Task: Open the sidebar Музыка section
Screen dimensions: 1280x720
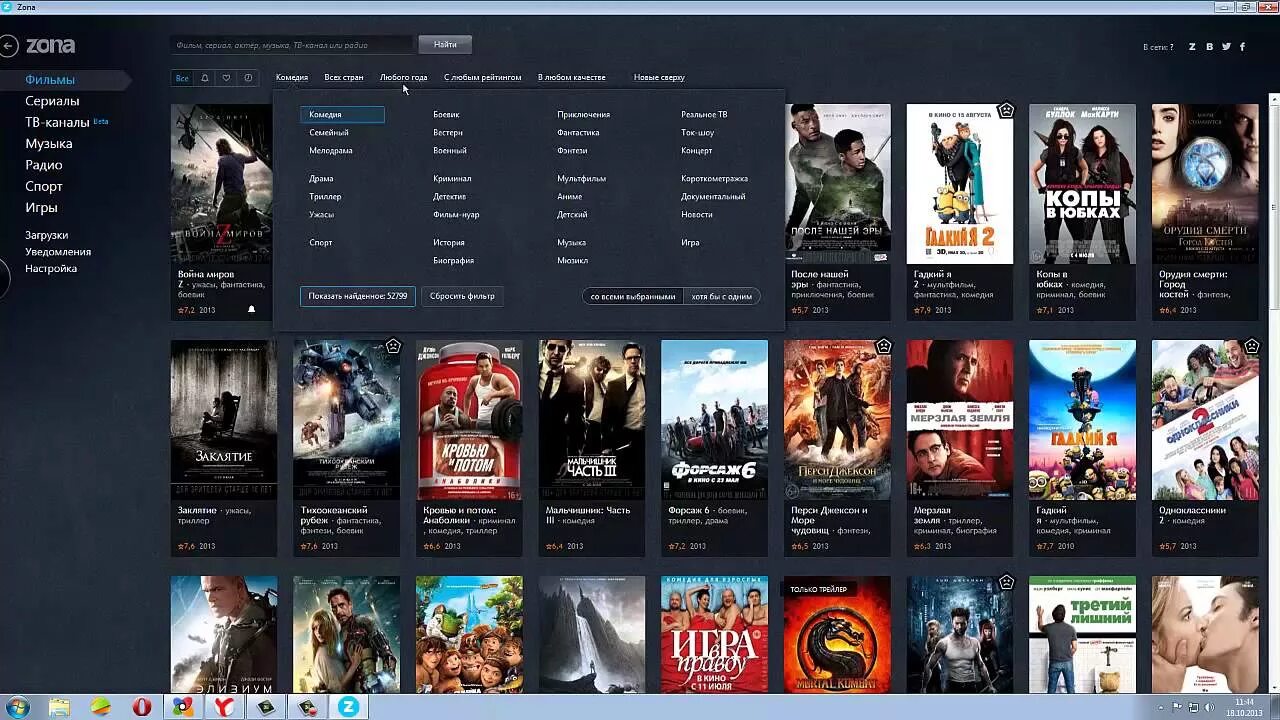Action: tap(48, 144)
